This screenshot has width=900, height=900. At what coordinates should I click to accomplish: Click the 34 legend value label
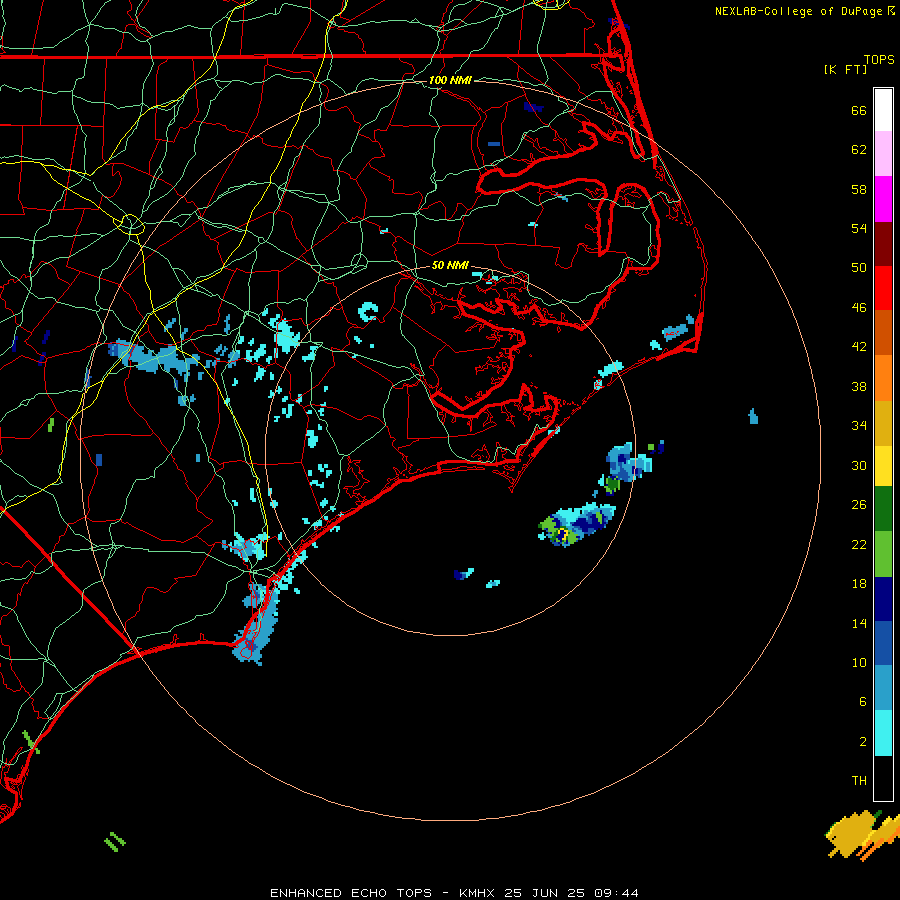[x=859, y=426]
